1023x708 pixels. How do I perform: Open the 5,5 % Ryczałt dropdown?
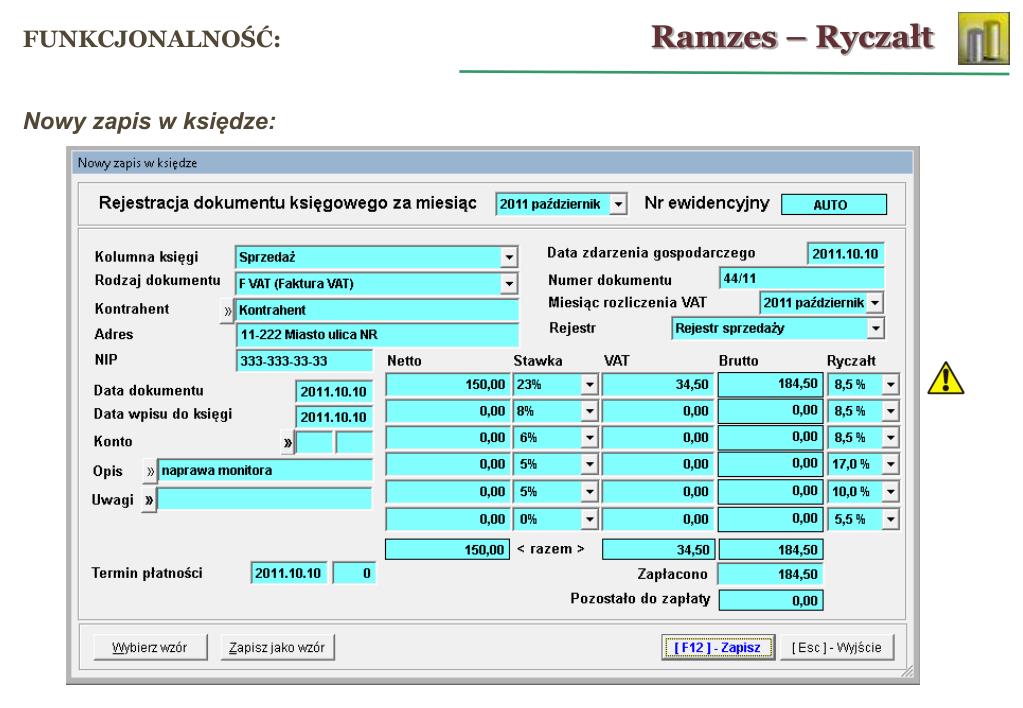click(x=891, y=520)
